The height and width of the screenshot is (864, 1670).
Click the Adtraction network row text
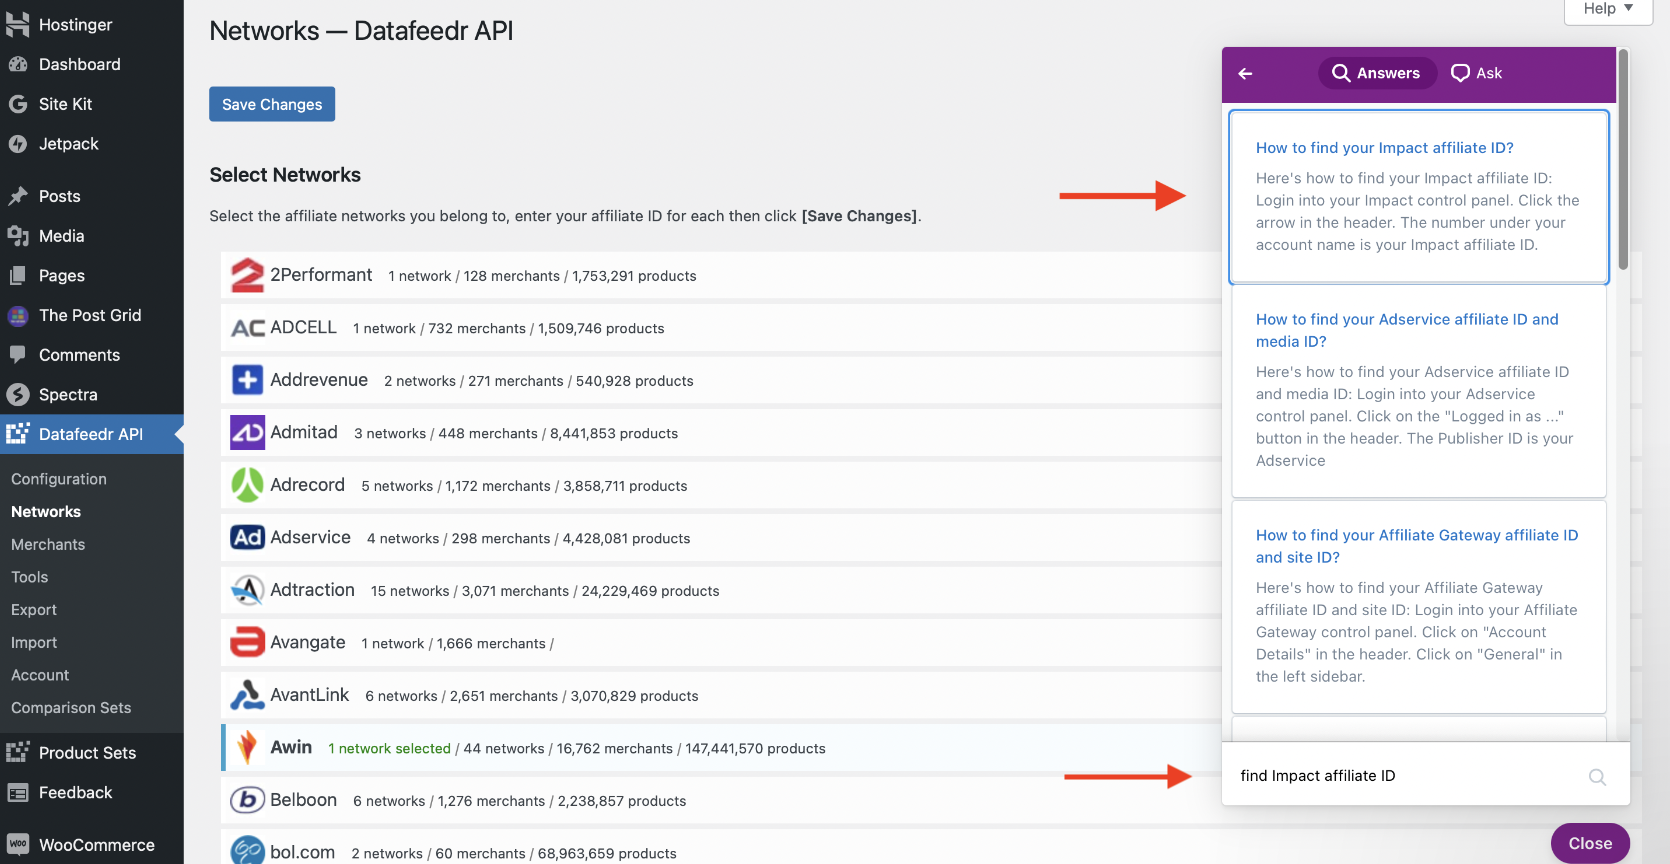[x=545, y=591]
